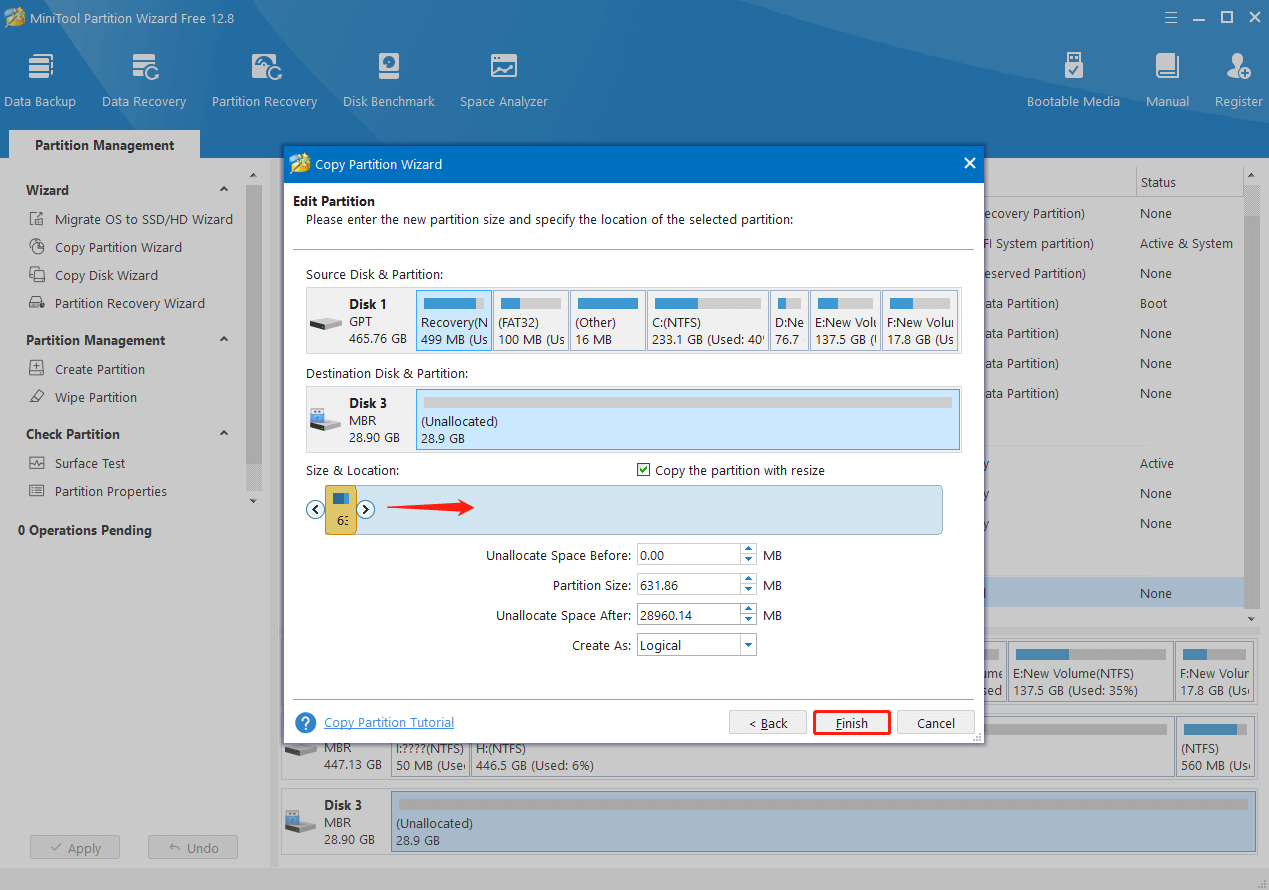
Task: Select the (Other) 16 MB source partition
Action: pos(608,321)
